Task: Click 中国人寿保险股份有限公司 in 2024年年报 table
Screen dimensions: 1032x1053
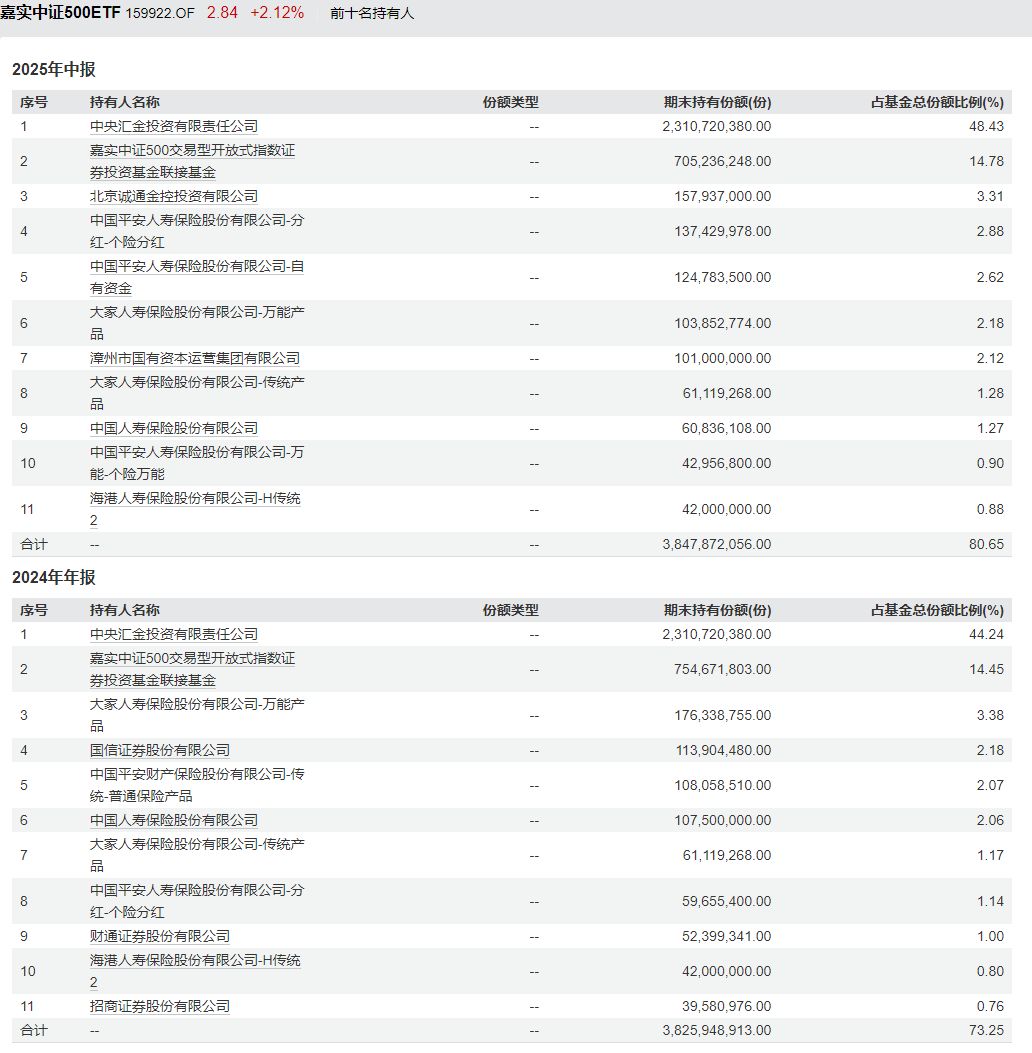Action: [x=173, y=820]
